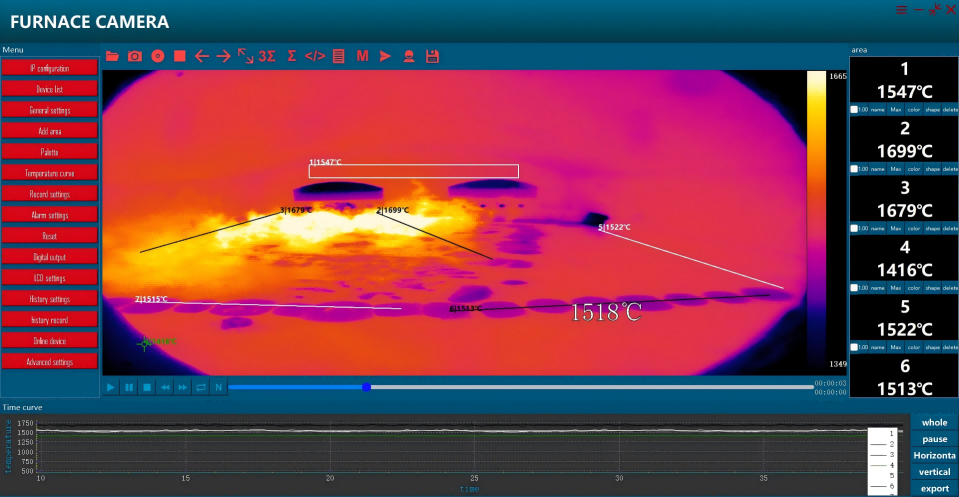Go back with the left arrow icon
Viewport: 959px width, 497px height.
(x=202, y=56)
